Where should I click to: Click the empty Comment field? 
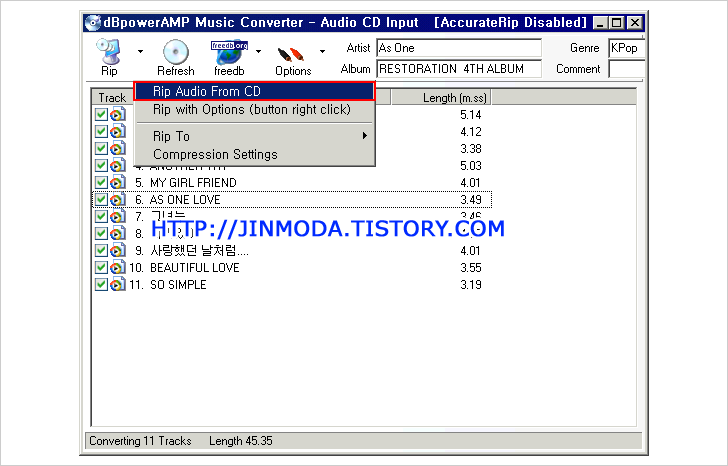coord(627,69)
